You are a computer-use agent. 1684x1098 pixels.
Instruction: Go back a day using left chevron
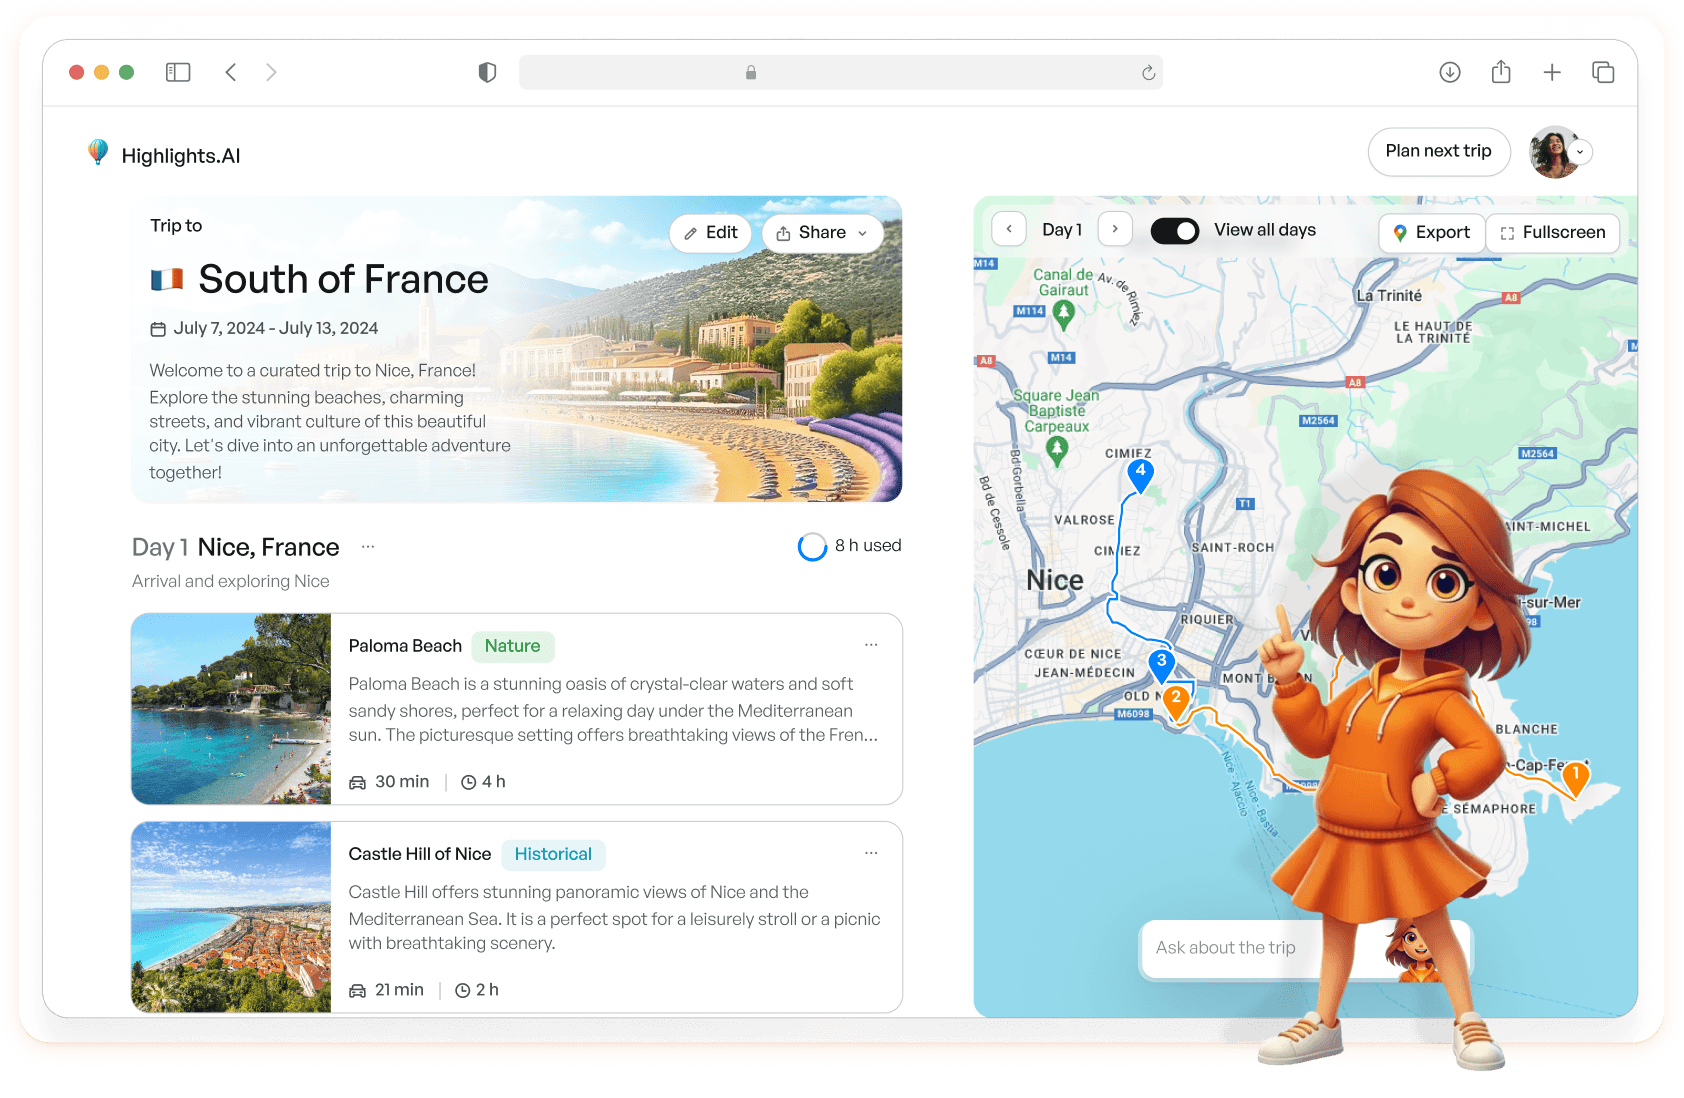(1009, 229)
